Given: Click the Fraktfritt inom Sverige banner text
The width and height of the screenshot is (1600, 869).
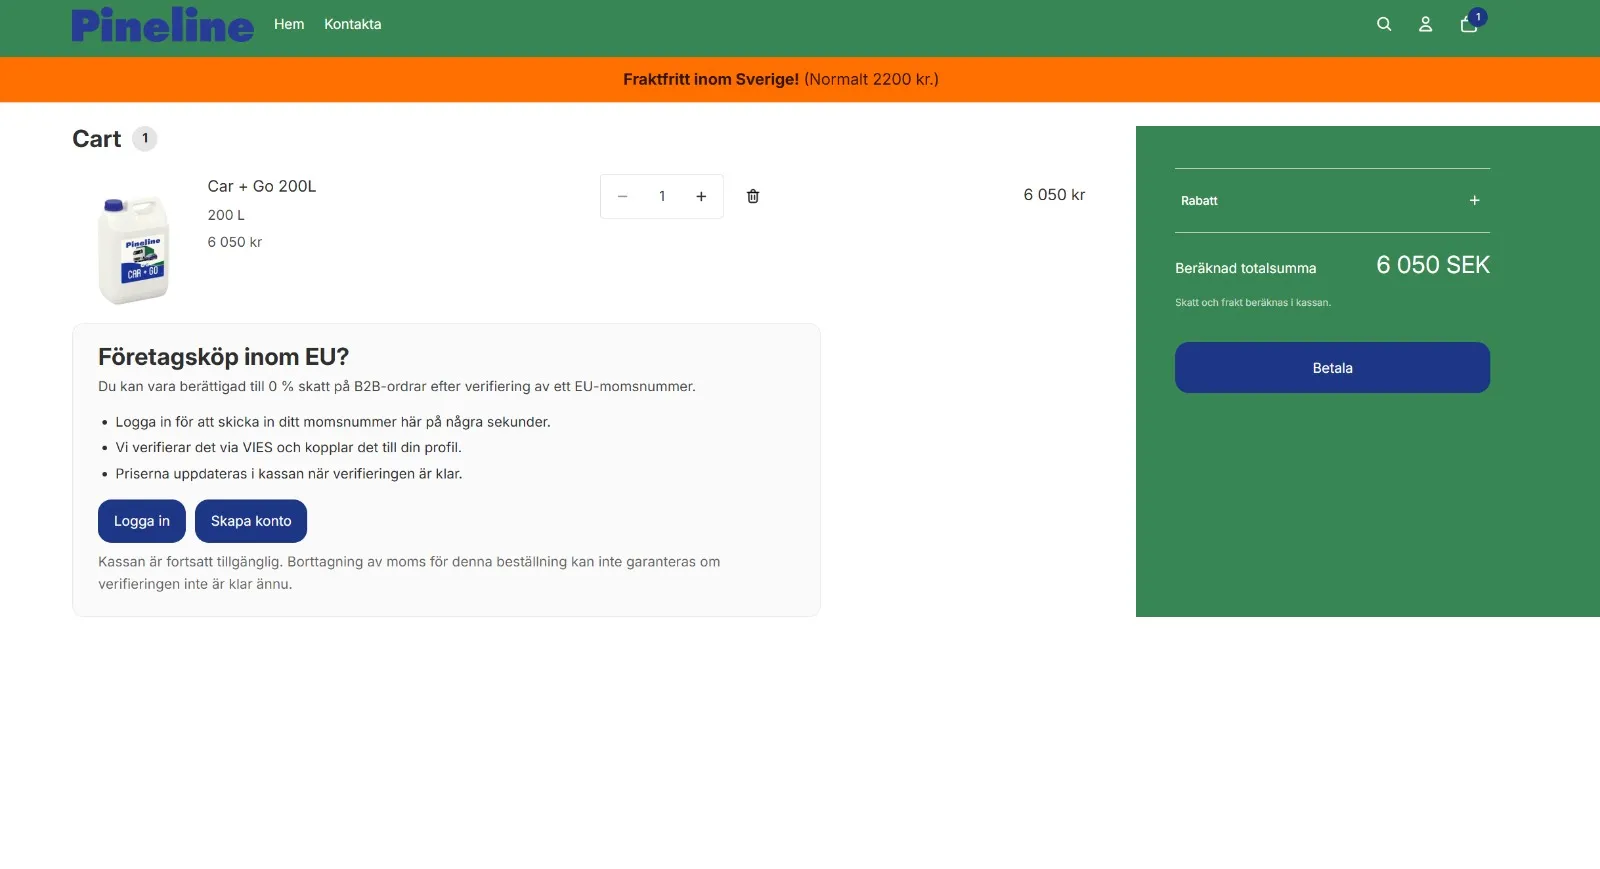Looking at the screenshot, I should pyautogui.click(x=781, y=79).
